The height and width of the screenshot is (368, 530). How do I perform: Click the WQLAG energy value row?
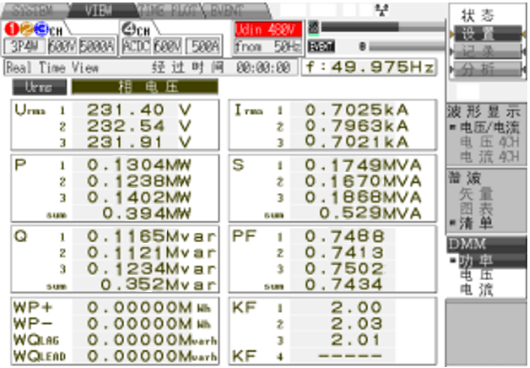[115, 340]
